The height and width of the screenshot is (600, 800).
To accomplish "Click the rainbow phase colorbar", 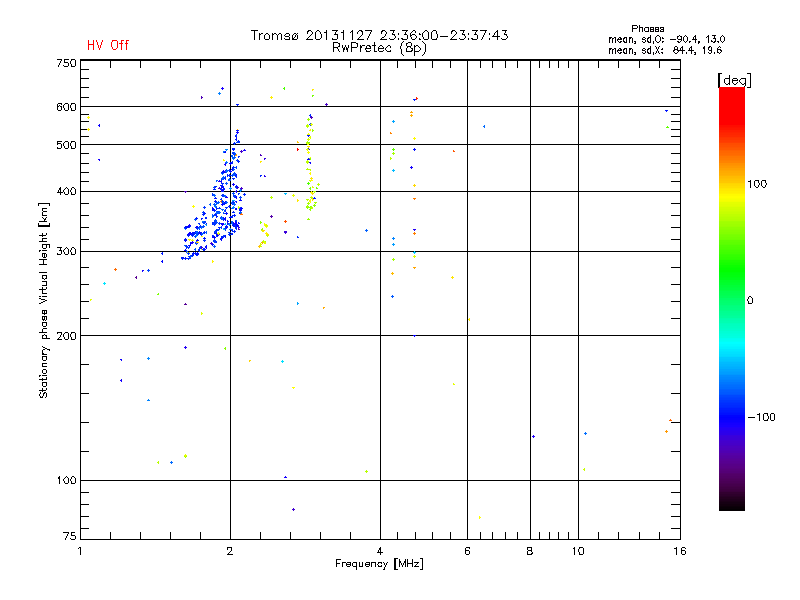I will point(732,298).
